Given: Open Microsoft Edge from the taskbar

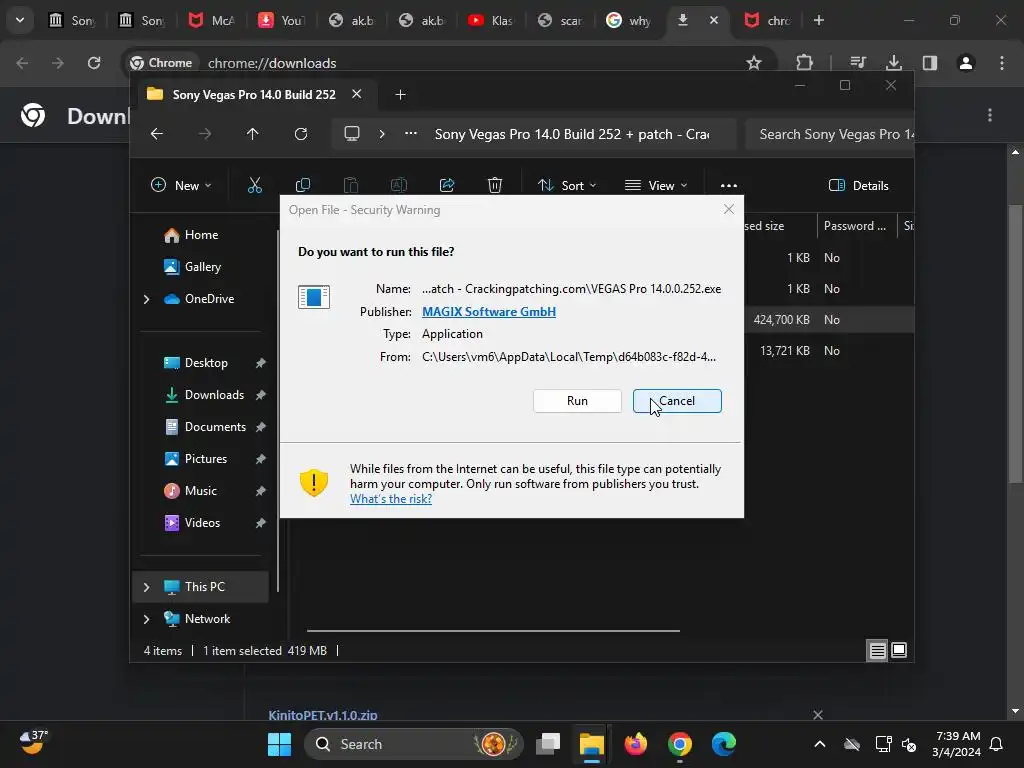Looking at the screenshot, I should point(724,744).
